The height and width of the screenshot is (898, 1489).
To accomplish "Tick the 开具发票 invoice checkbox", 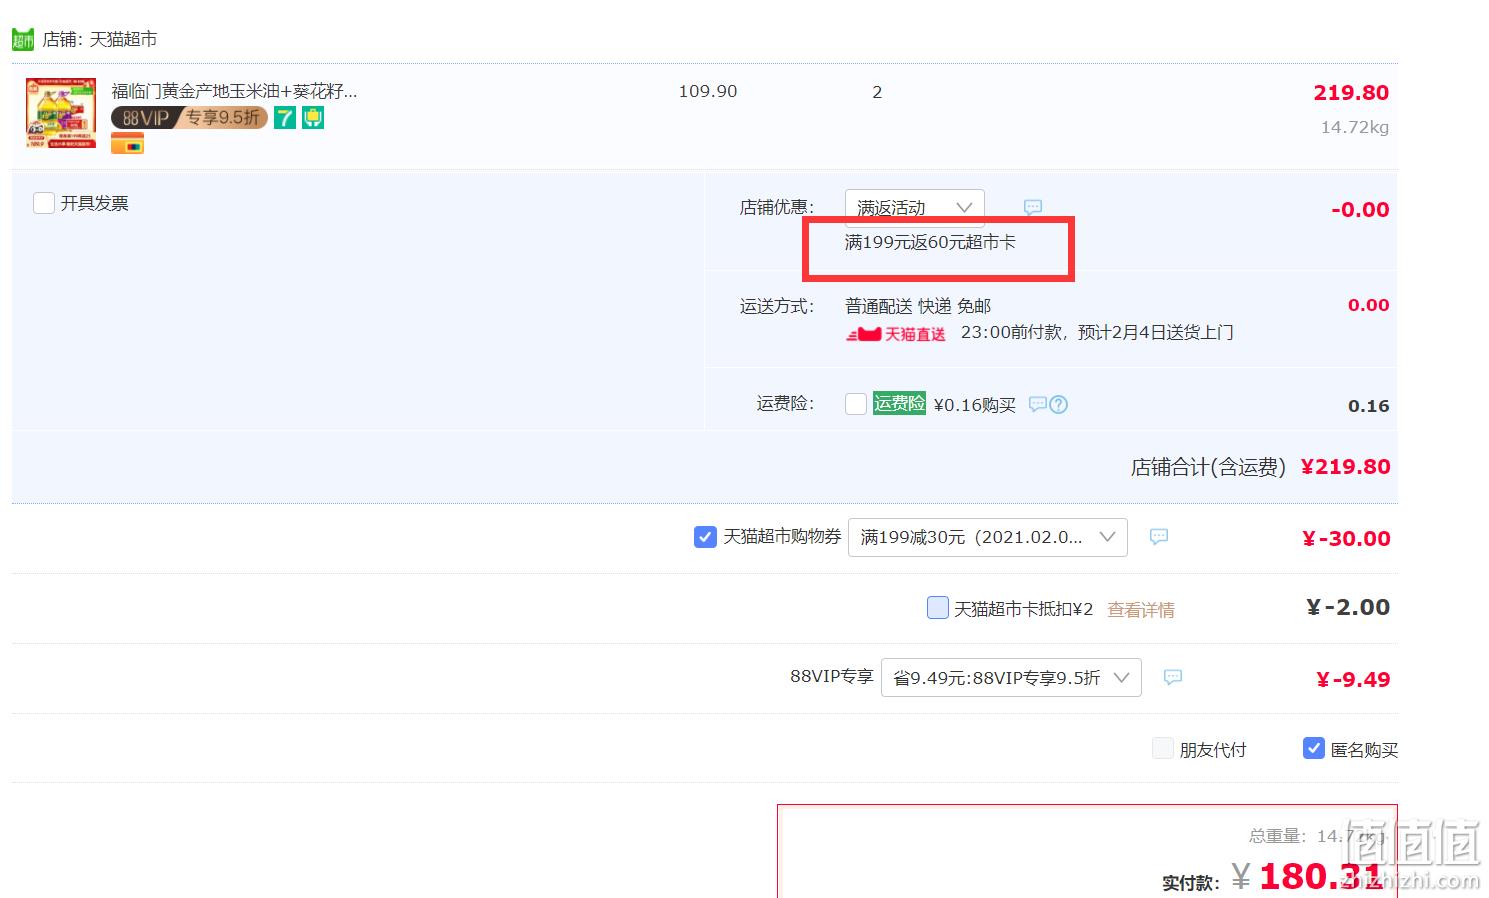I will (x=44, y=203).
